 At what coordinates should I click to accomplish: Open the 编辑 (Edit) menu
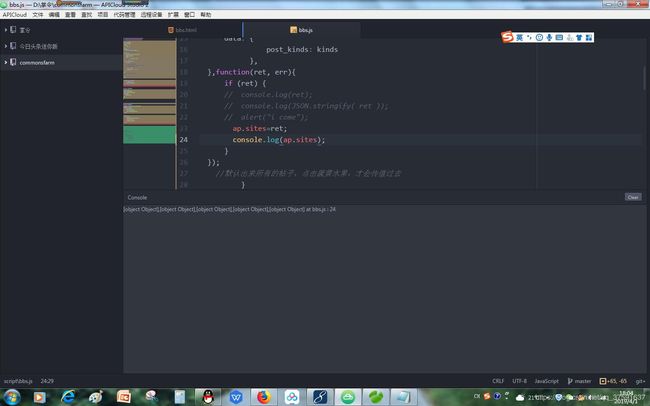click(x=54, y=15)
